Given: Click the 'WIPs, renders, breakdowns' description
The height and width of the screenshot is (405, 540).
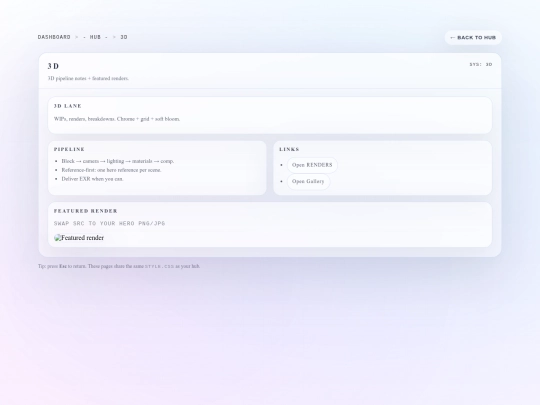Looking at the screenshot, I should 117,119.
